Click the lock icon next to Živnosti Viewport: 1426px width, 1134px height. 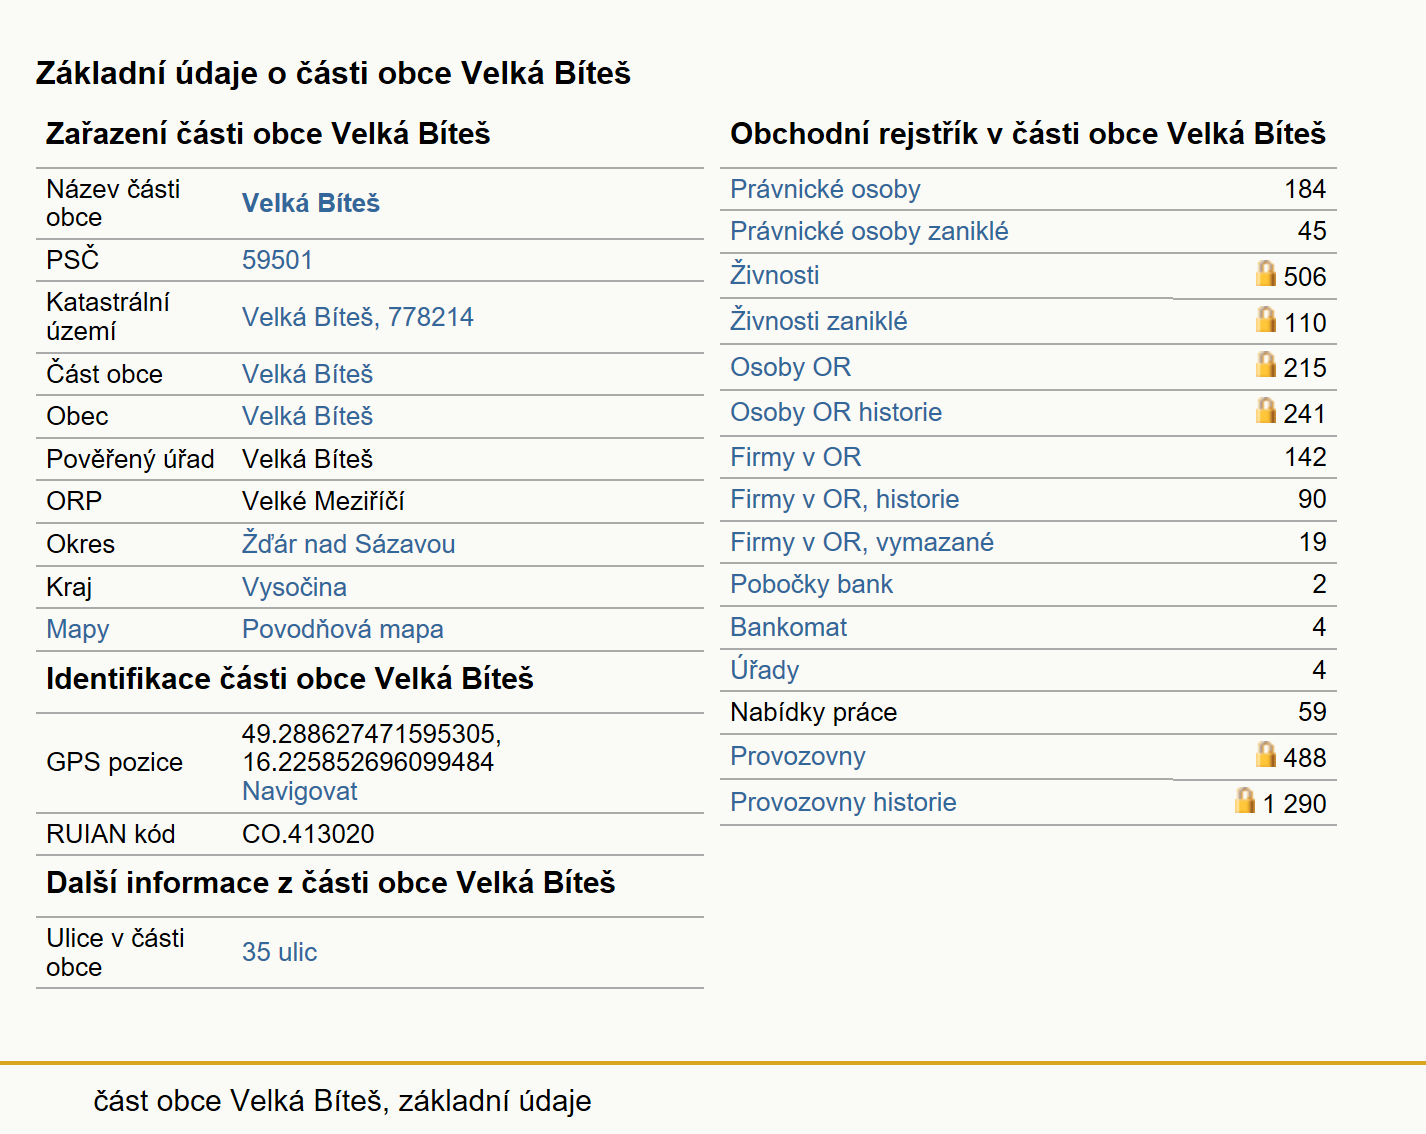(x=1266, y=273)
